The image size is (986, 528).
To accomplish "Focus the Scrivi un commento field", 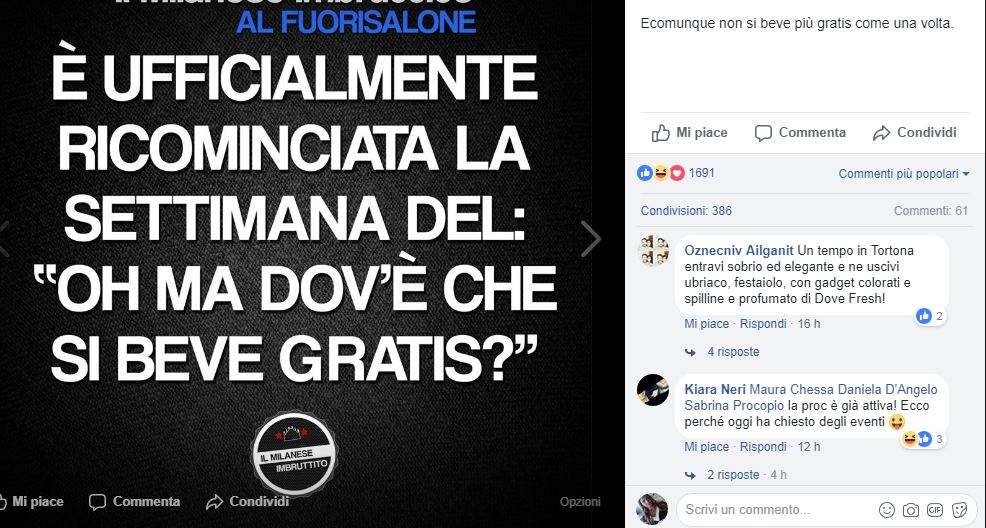I will coord(777,510).
